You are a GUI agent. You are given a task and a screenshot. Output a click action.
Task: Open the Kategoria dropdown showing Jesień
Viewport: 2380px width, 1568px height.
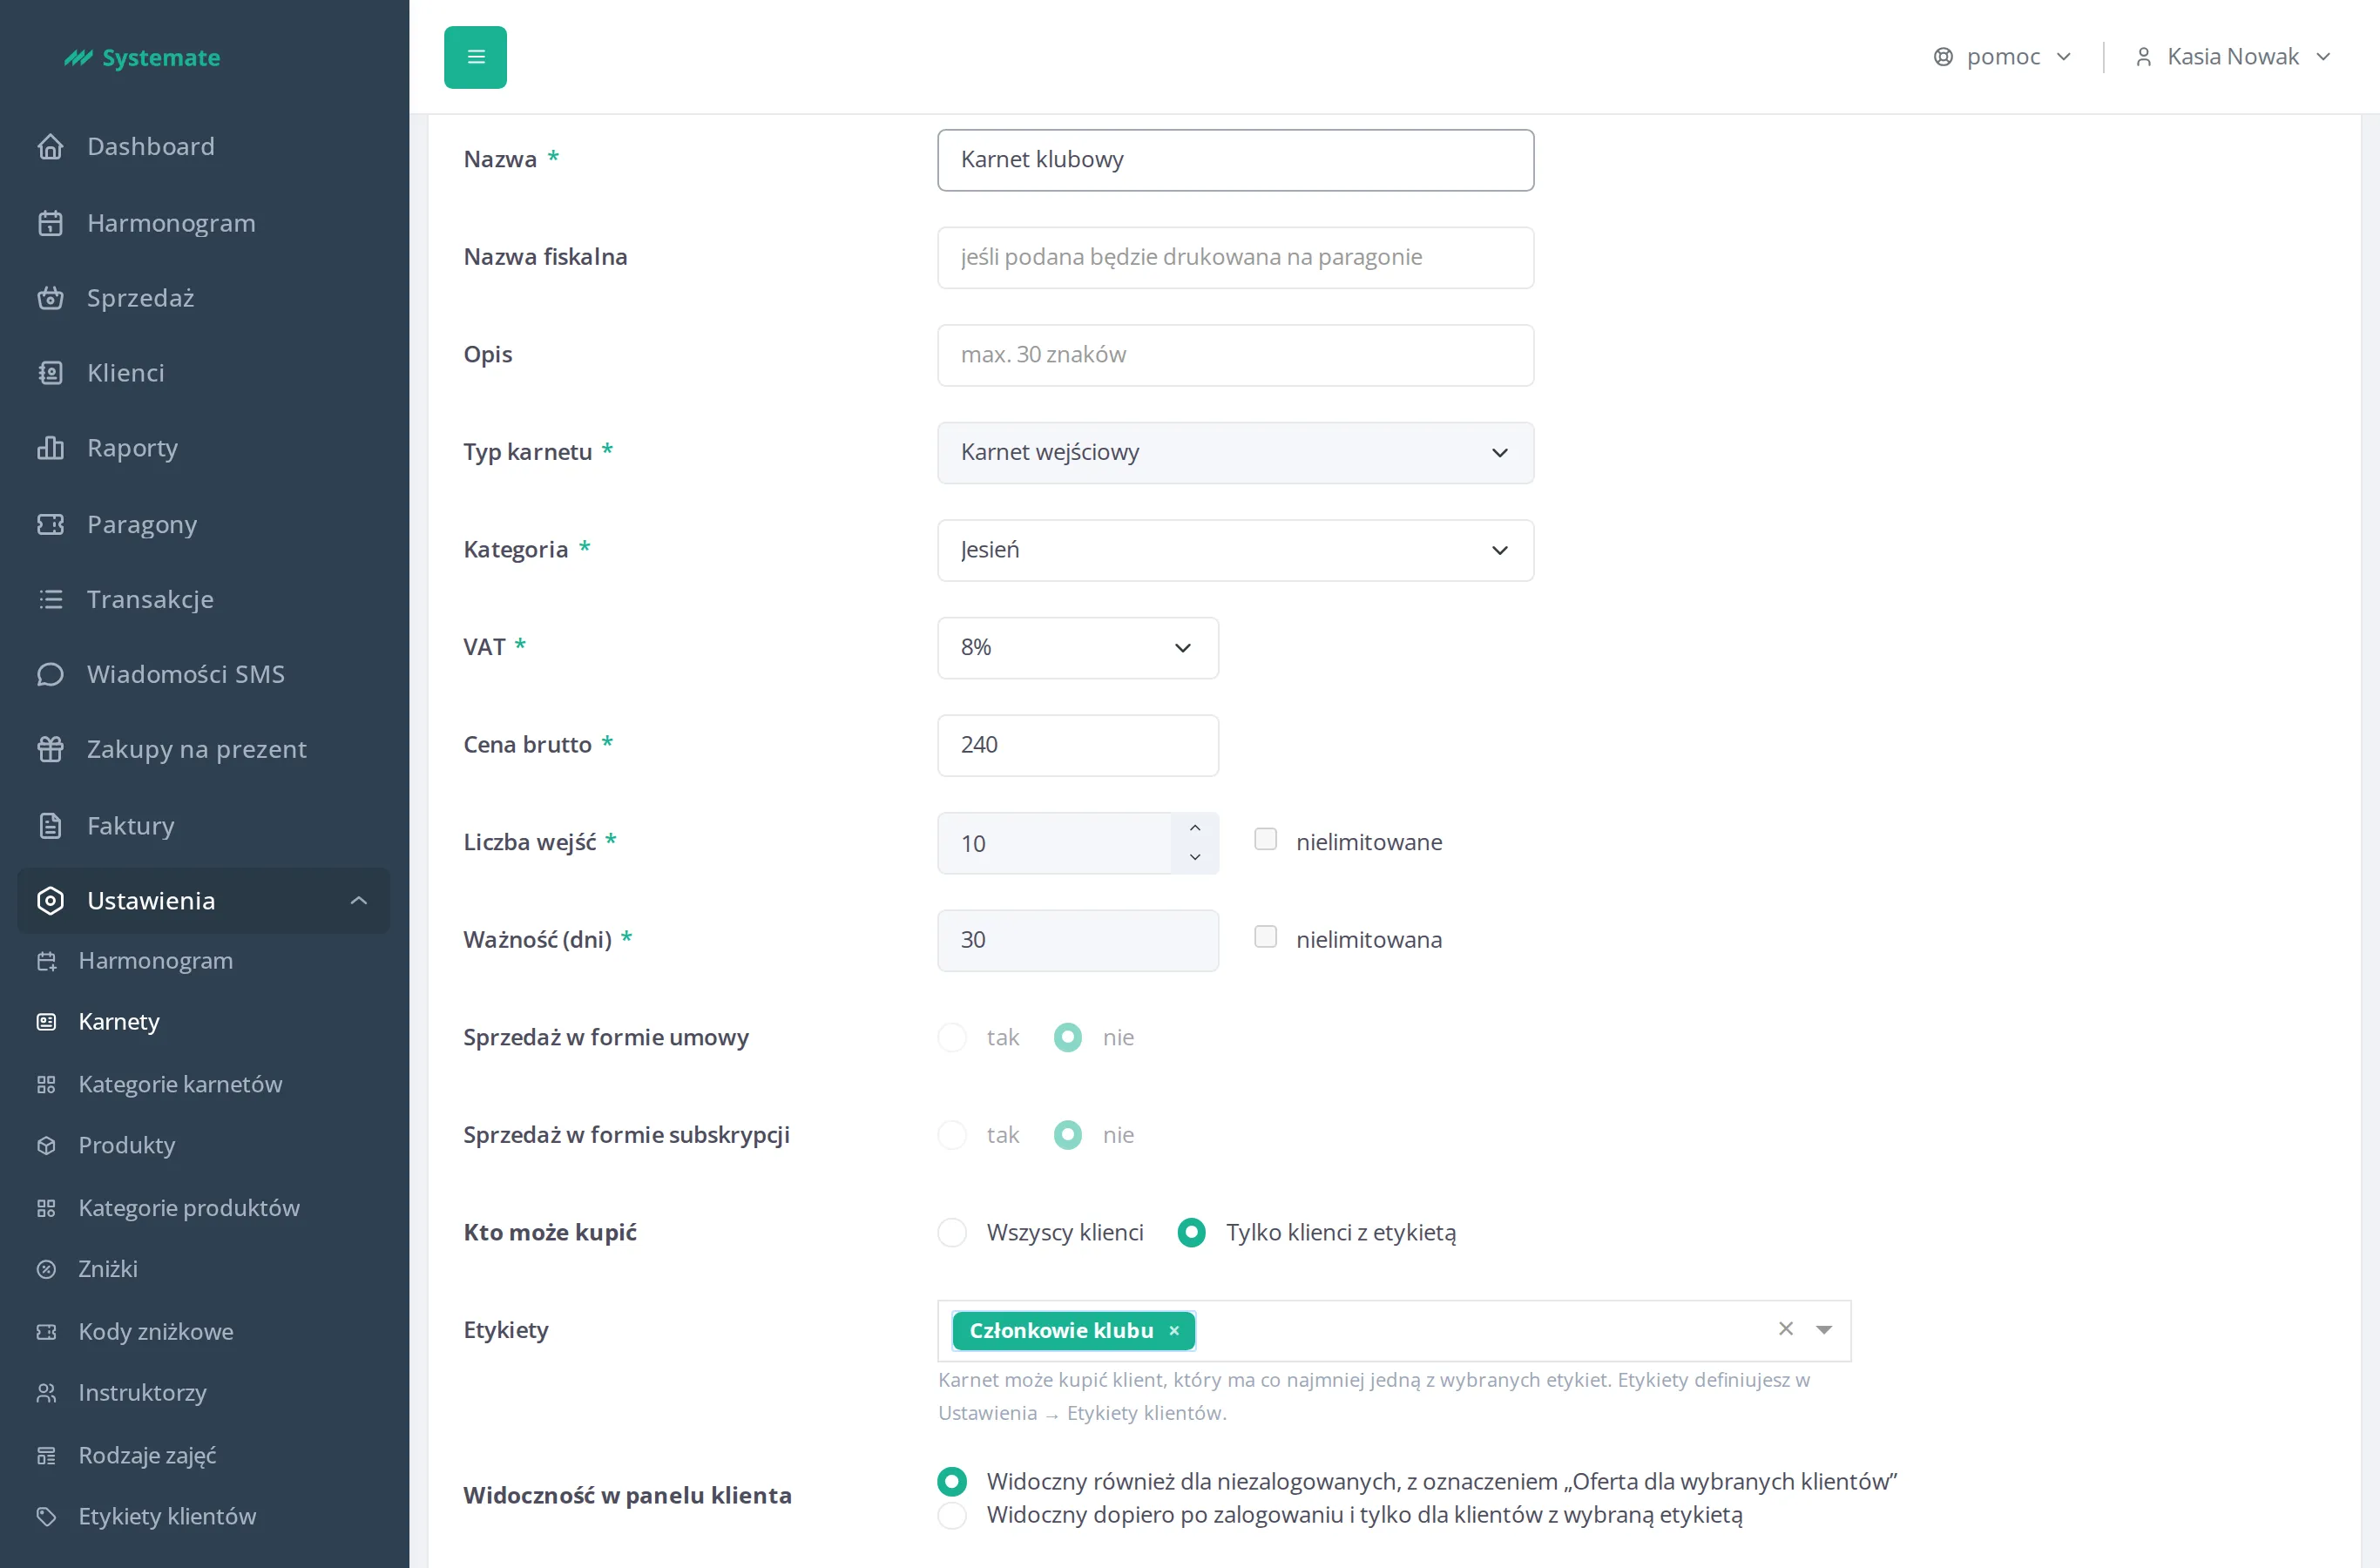coord(1235,550)
